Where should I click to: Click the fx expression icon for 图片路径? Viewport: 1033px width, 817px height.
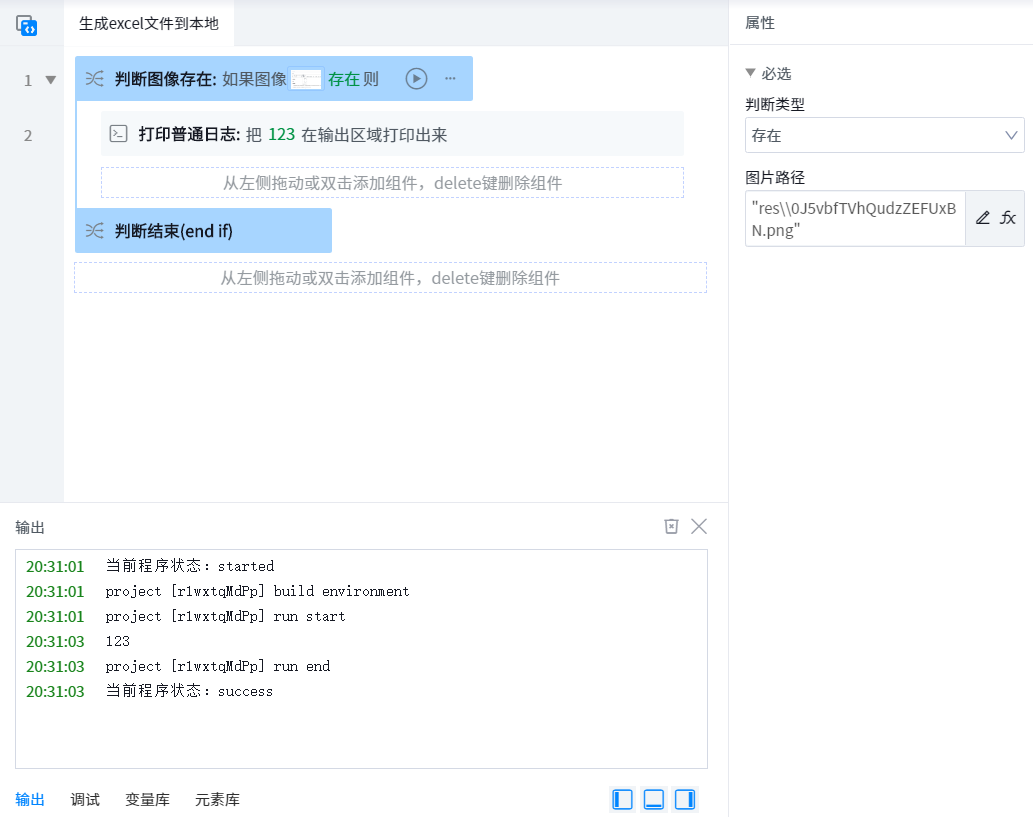tap(1008, 218)
